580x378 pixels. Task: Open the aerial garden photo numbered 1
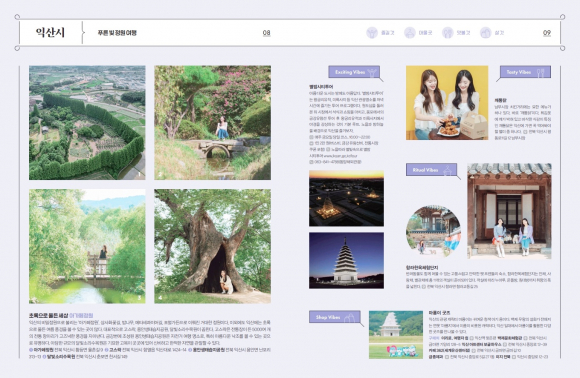(x=87, y=123)
